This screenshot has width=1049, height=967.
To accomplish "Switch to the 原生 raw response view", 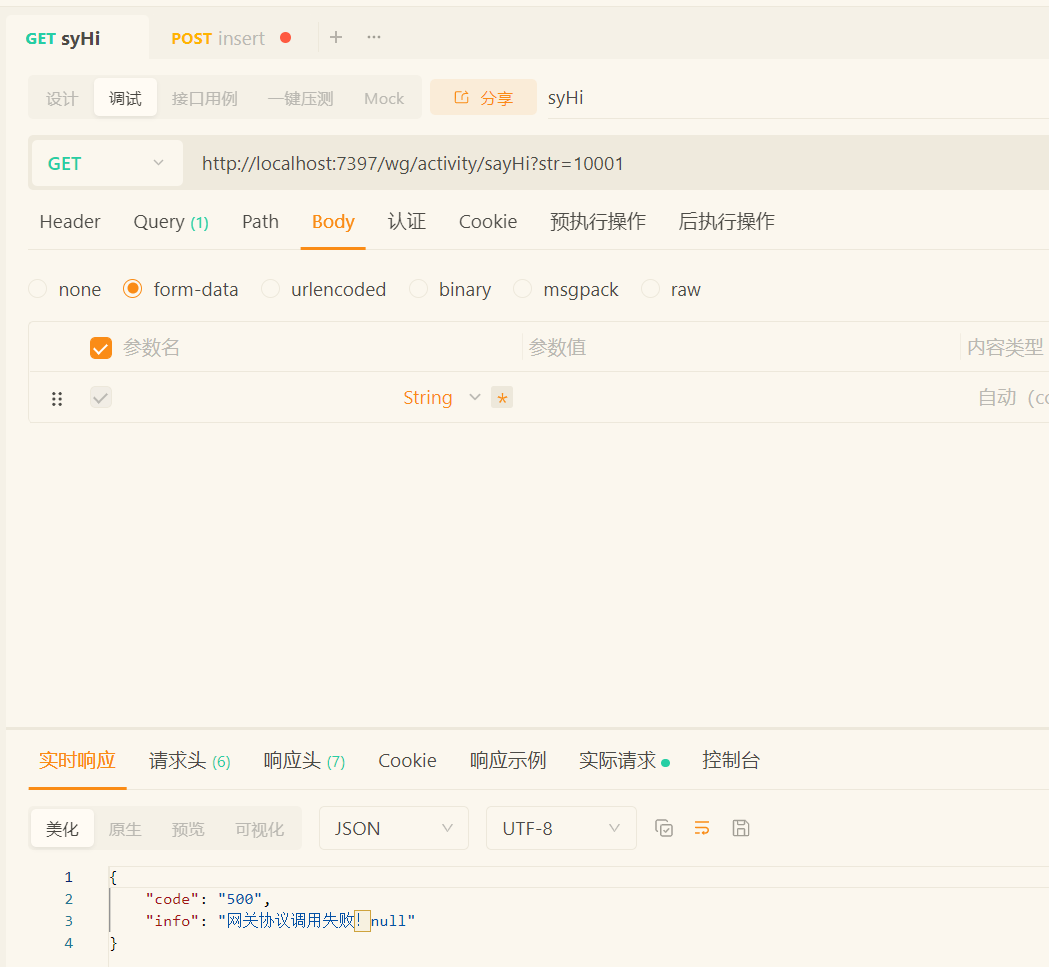I will 125,829.
